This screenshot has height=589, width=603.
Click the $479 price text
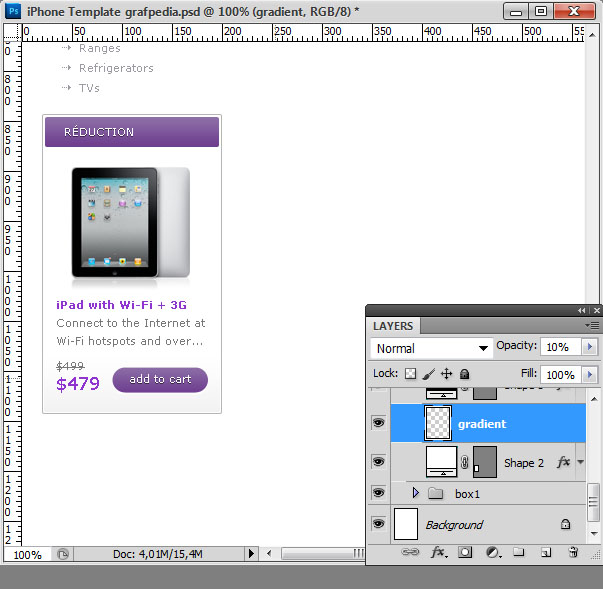[78, 384]
